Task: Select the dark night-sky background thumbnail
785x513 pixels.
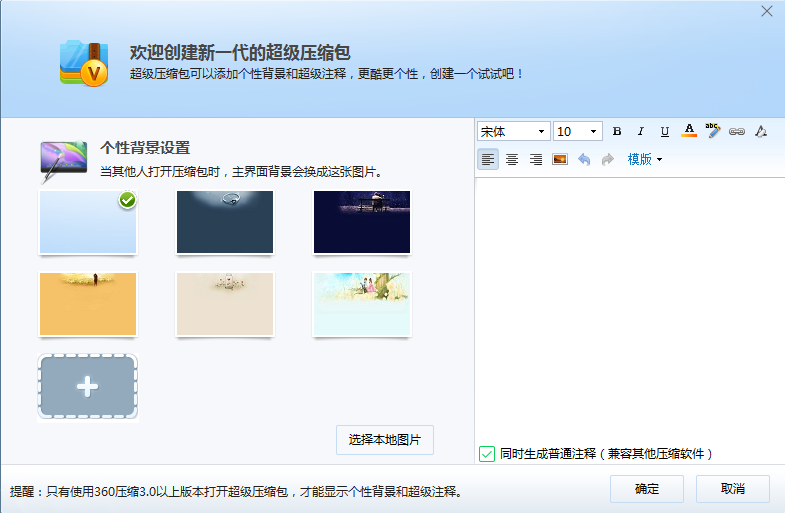Action: 361,222
